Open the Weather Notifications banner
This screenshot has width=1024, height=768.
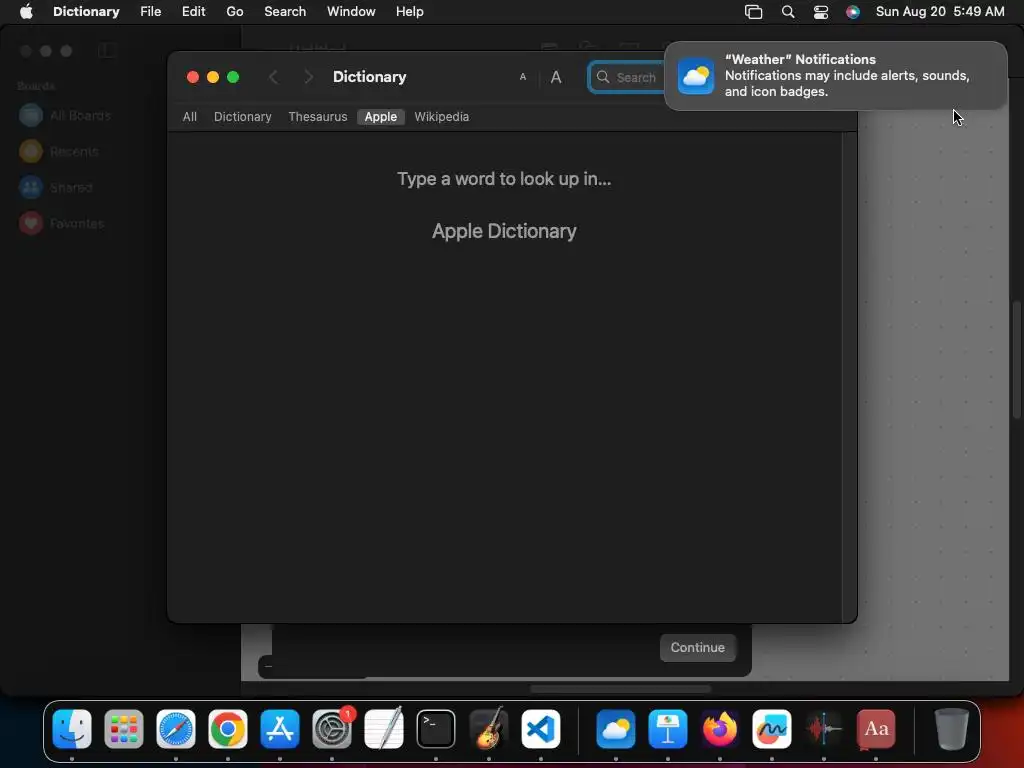[836, 76]
